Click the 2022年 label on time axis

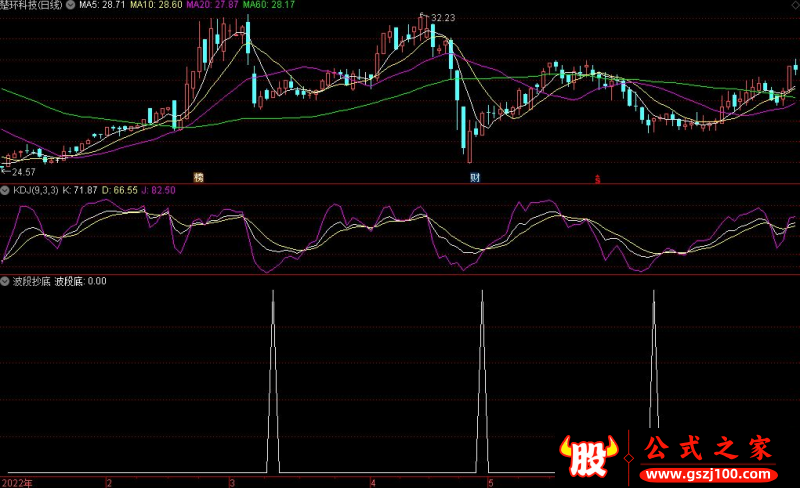[x=16, y=482]
